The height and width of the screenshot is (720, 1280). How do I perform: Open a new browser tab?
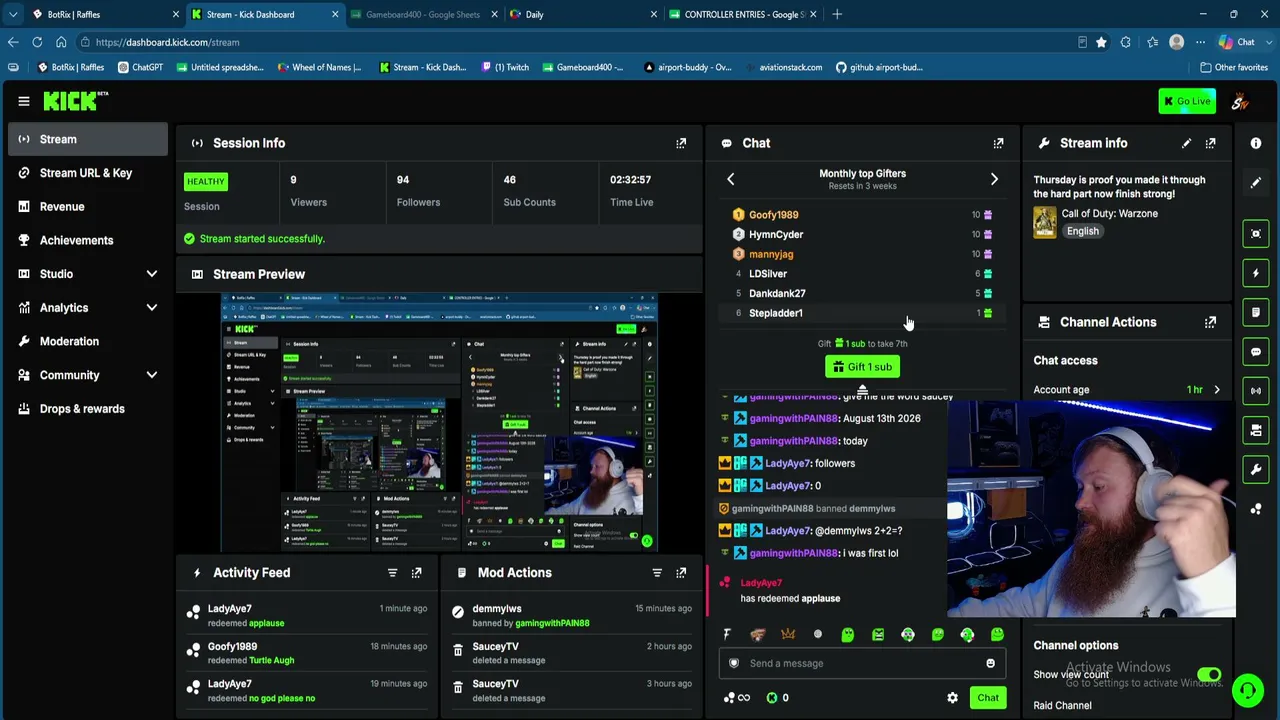(837, 14)
